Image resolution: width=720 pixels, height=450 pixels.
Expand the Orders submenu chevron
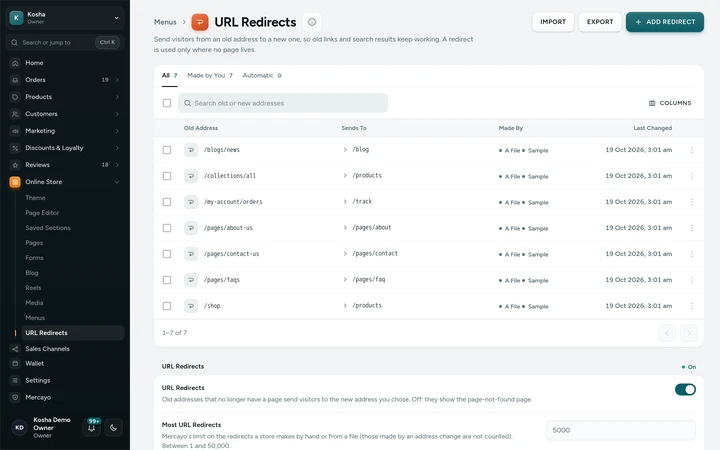tap(117, 80)
